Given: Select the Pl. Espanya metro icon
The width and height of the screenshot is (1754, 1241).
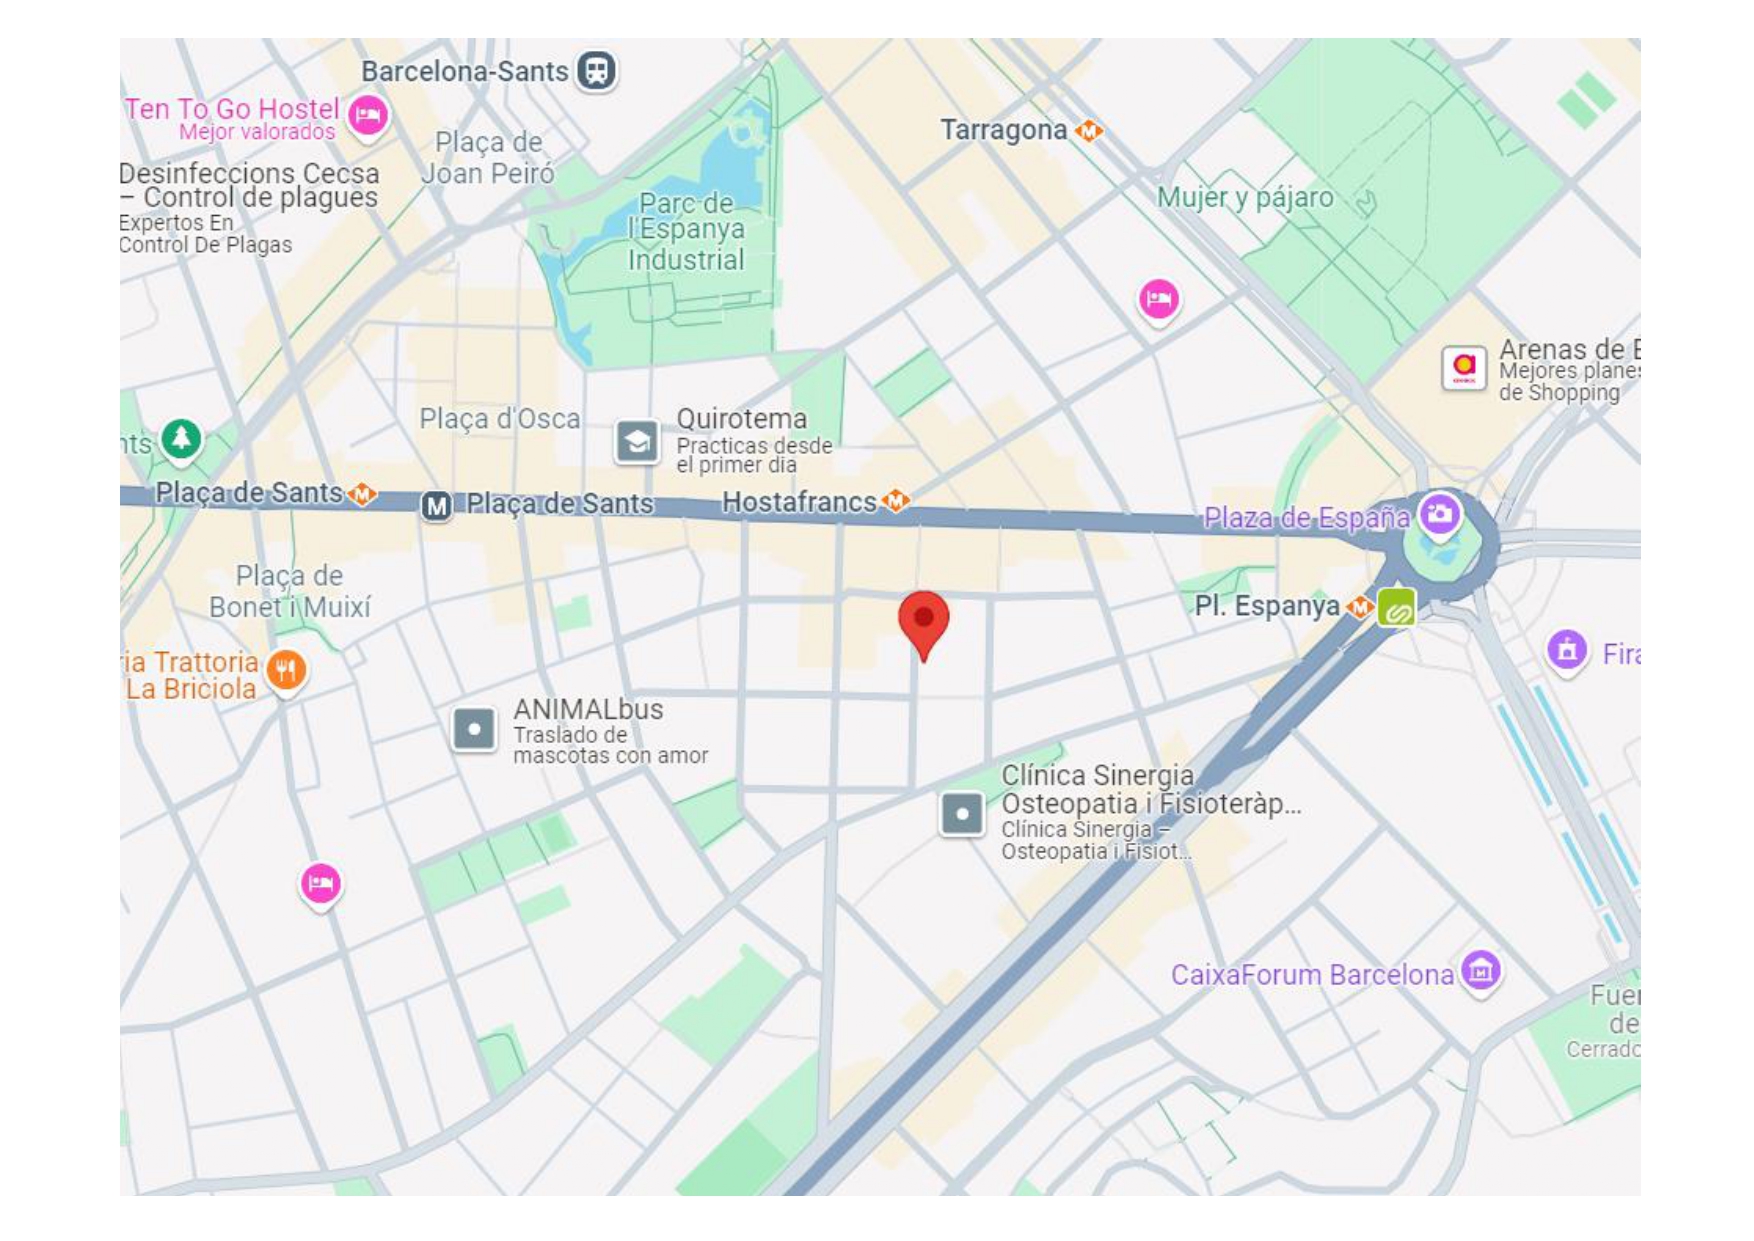Looking at the screenshot, I should [1359, 606].
